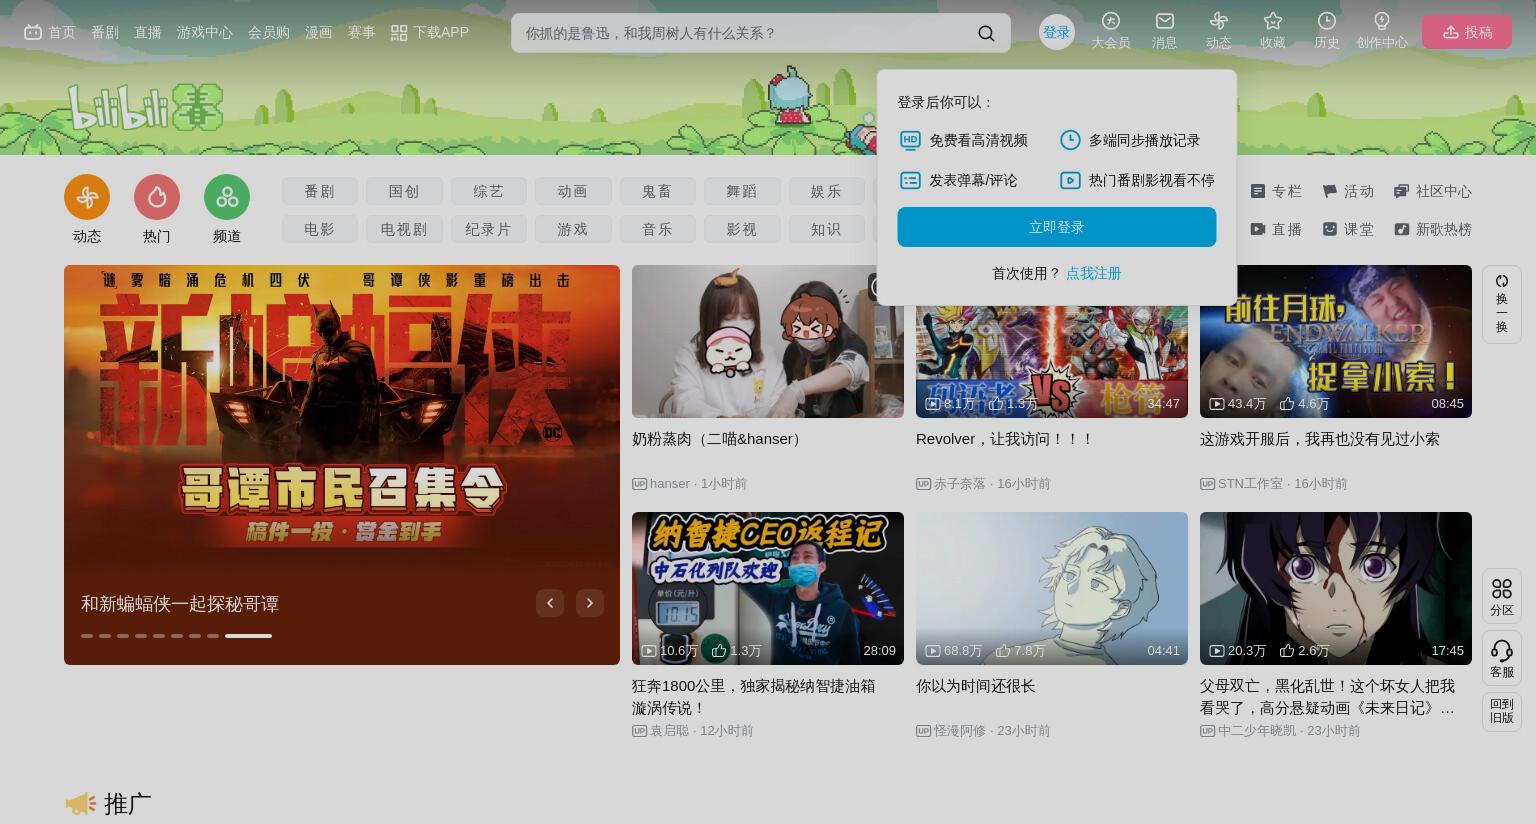Screen dimensions: 1536x824
Task: Go to 首页 with TV icon
Action: click(x=50, y=32)
